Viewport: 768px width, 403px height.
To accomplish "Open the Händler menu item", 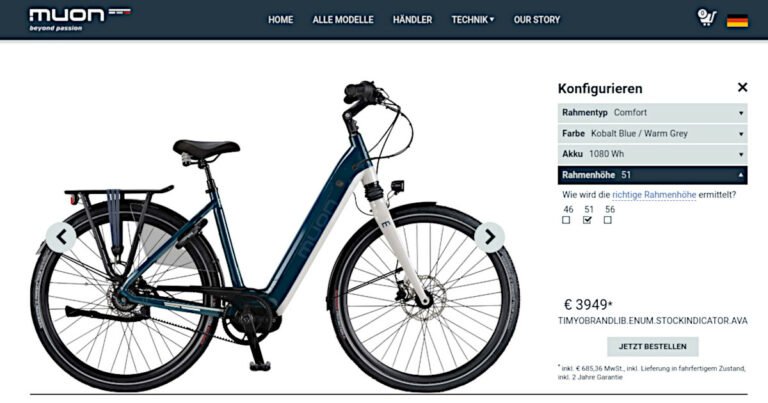I will tap(412, 20).
